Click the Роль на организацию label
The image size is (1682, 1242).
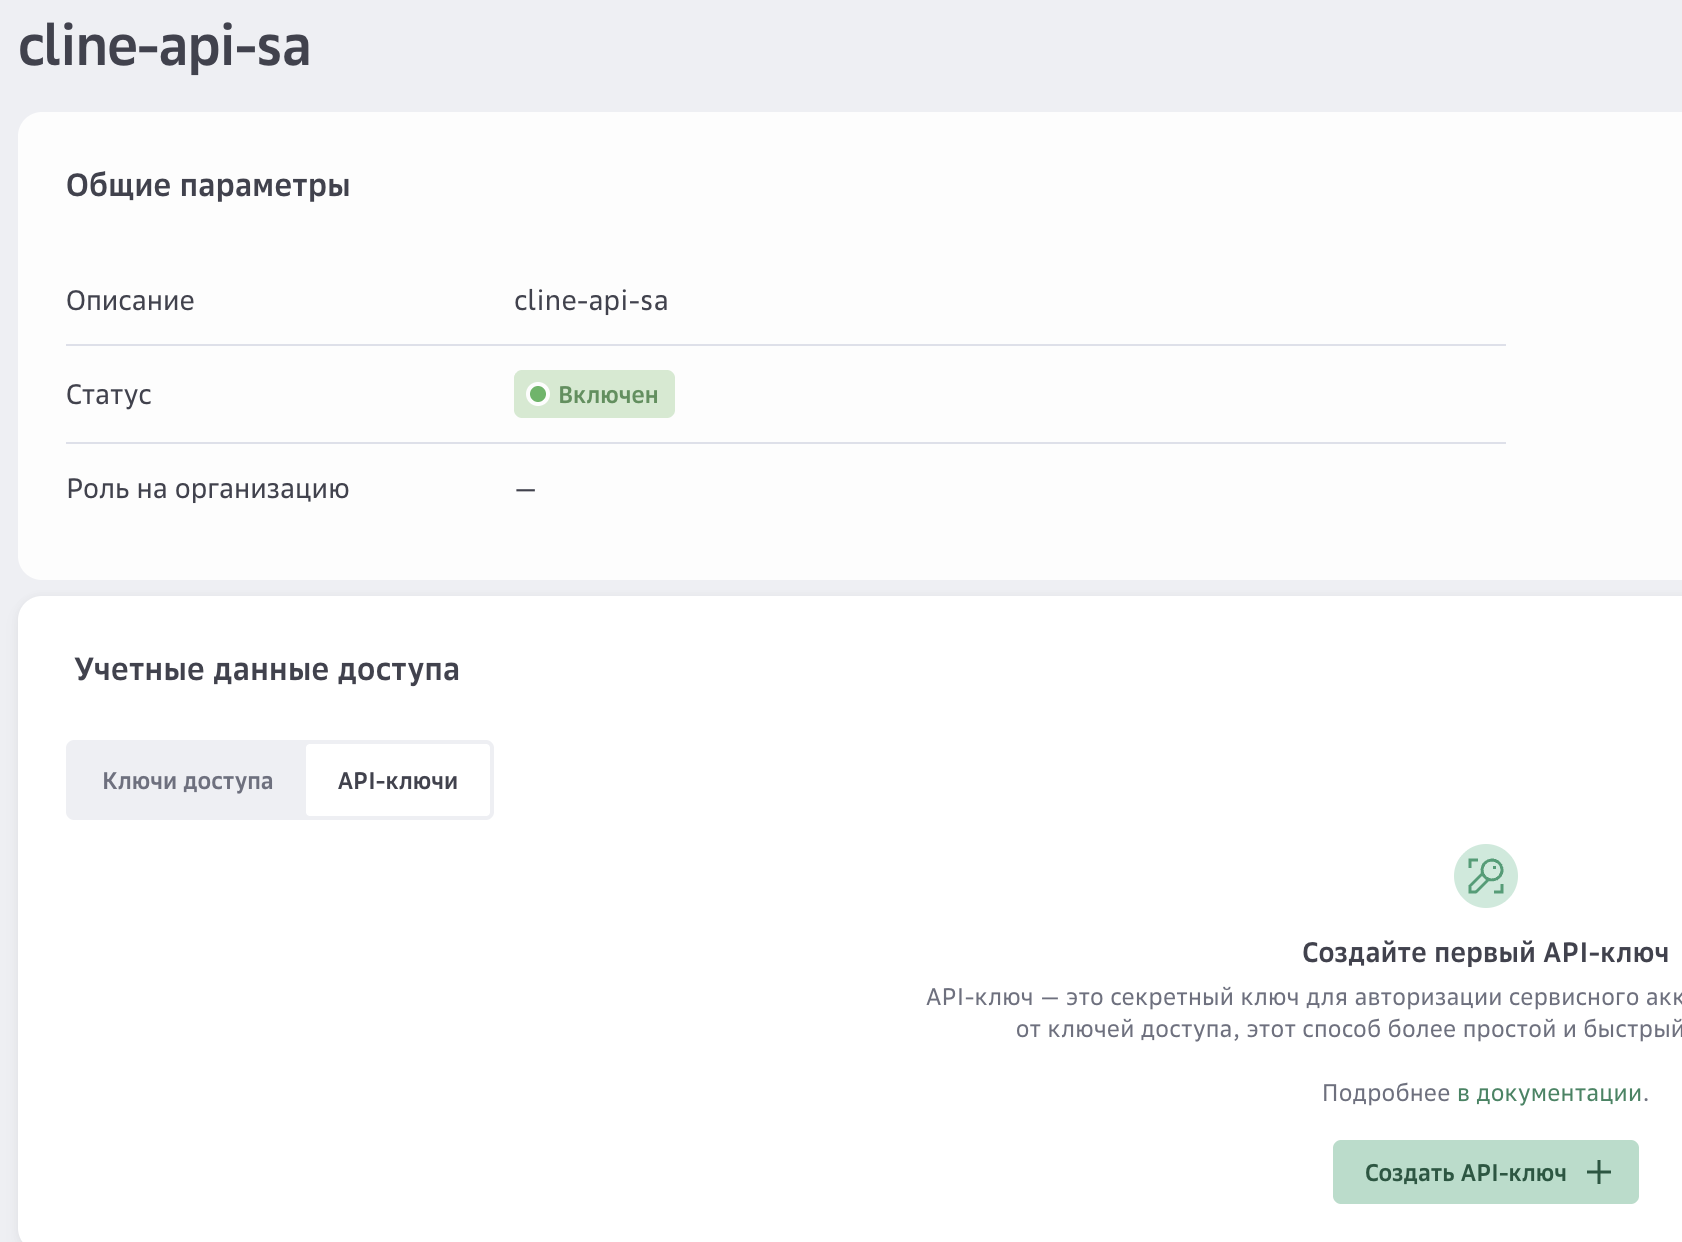point(208,489)
